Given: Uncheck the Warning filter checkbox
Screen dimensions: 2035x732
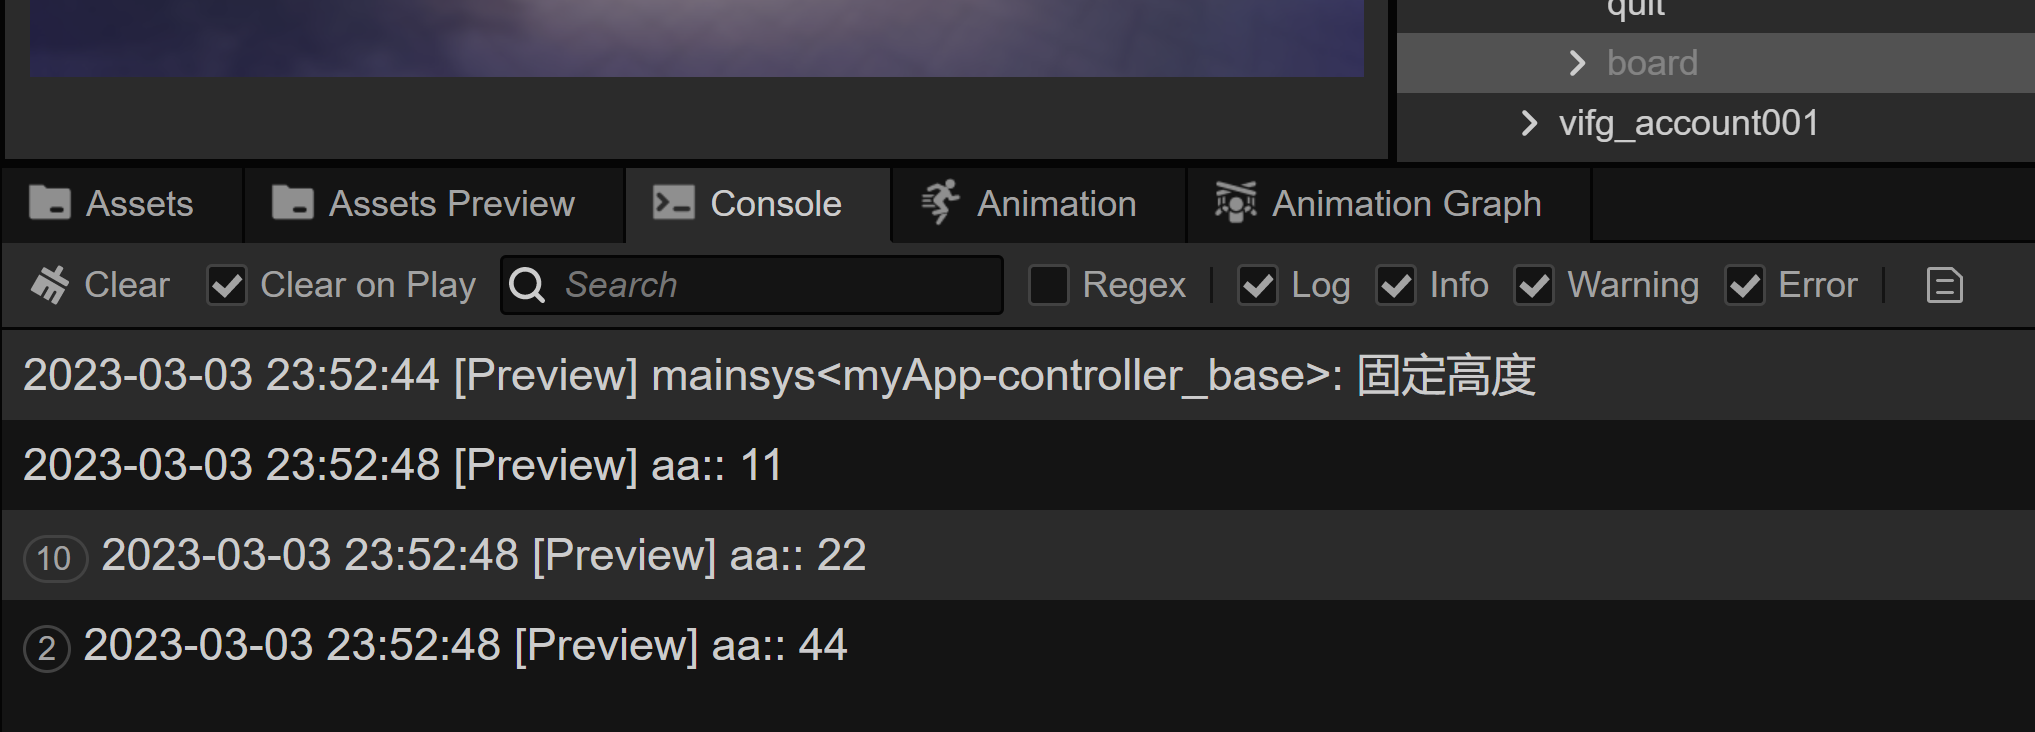Looking at the screenshot, I should tap(1533, 286).
